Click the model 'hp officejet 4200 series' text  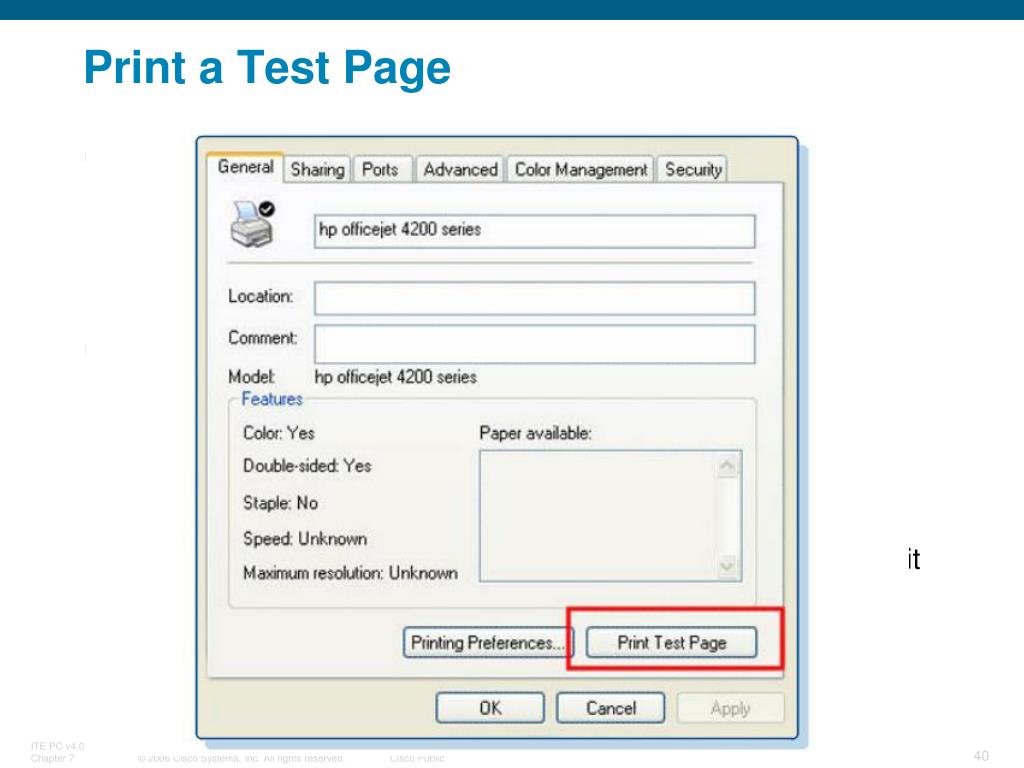tap(396, 377)
